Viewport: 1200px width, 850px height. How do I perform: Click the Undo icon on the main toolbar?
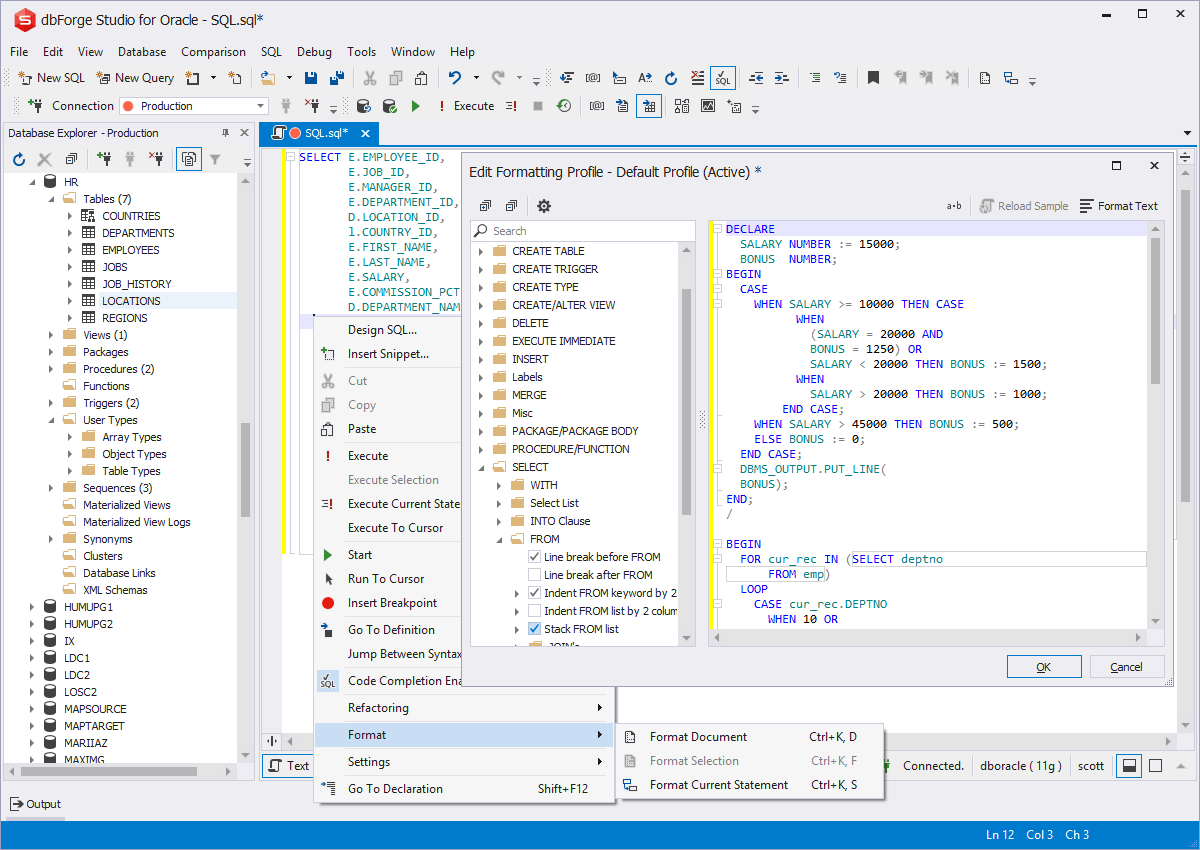[456, 77]
